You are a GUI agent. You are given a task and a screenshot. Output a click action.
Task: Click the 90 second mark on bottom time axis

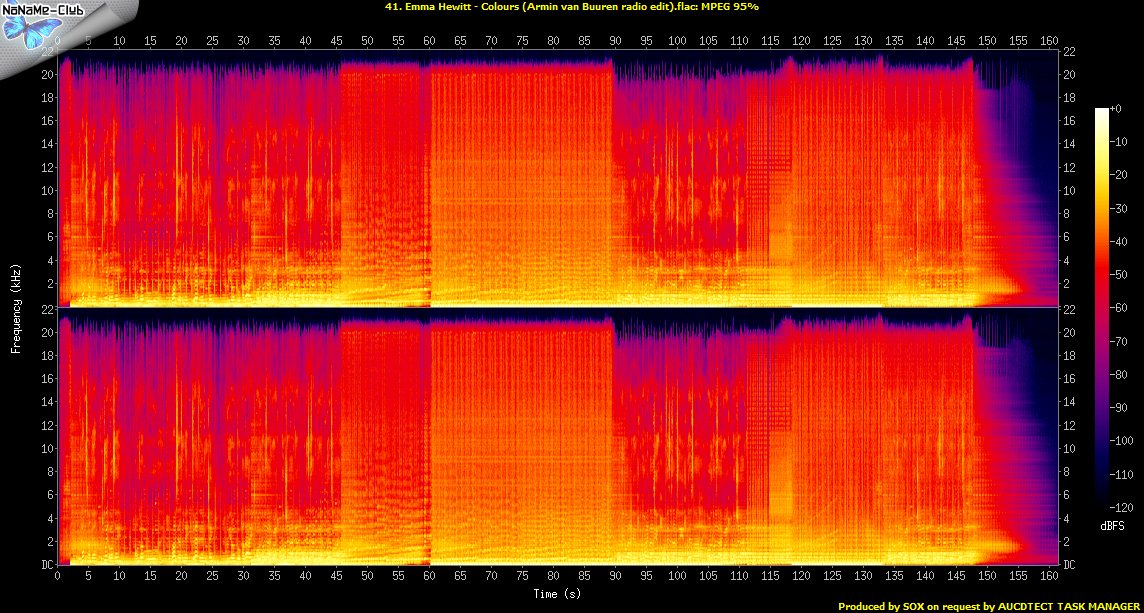(x=616, y=577)
